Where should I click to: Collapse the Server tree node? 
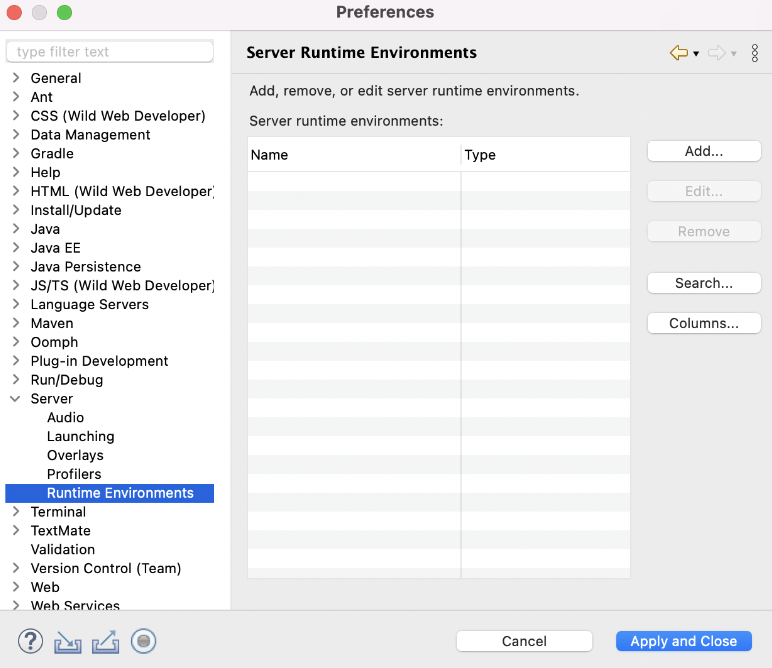(x=16, y=399)
